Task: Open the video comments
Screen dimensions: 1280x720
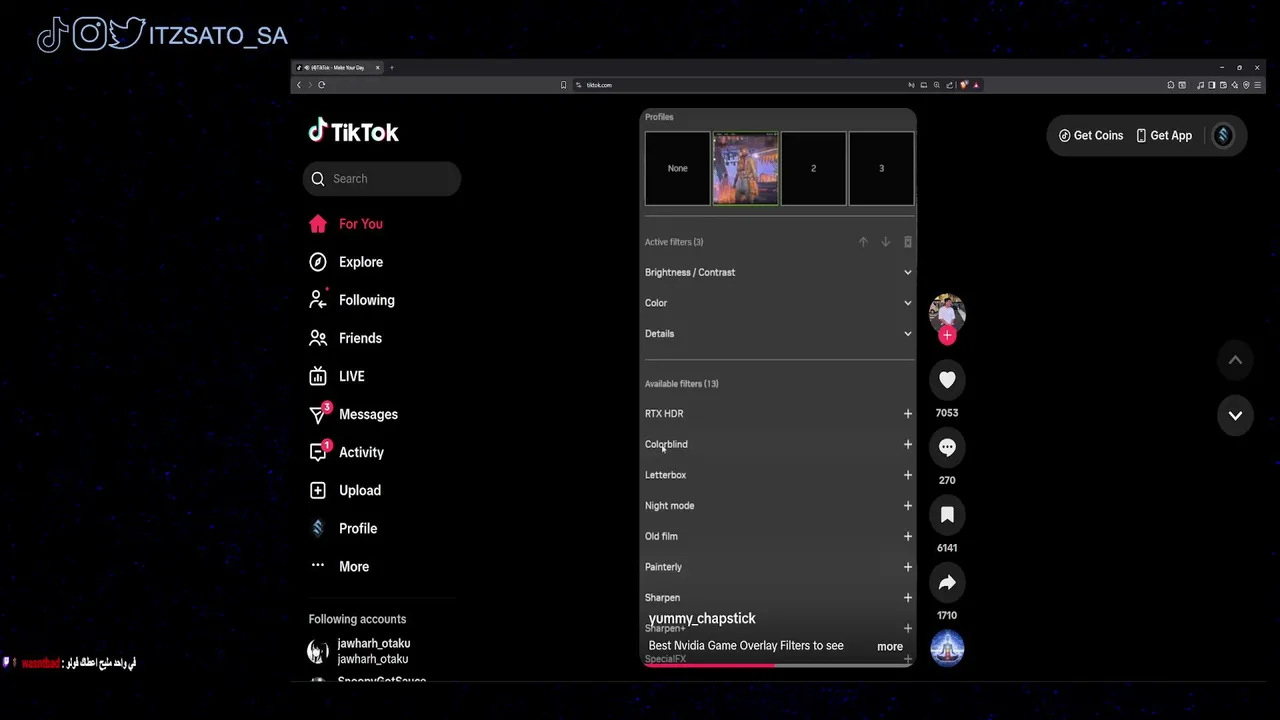Action: click(947, 448)
